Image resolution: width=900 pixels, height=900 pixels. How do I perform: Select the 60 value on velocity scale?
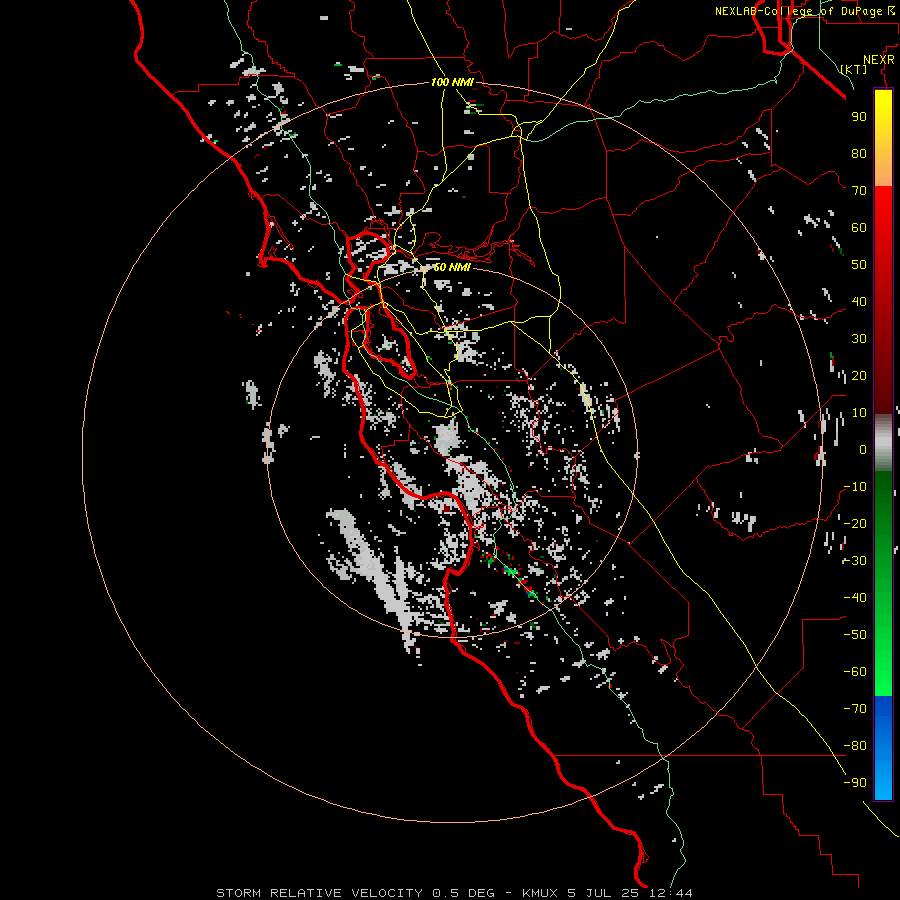coord(859,228)
